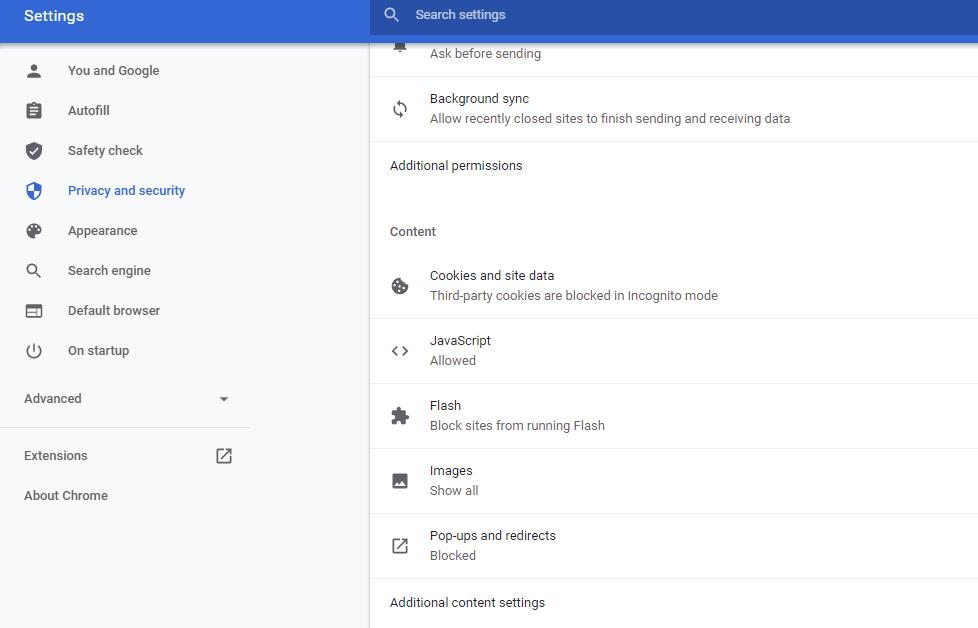Viewport: 978px width, 628px height.
Task: Click the 'Ask before sending' text
Action: point(485,54)
